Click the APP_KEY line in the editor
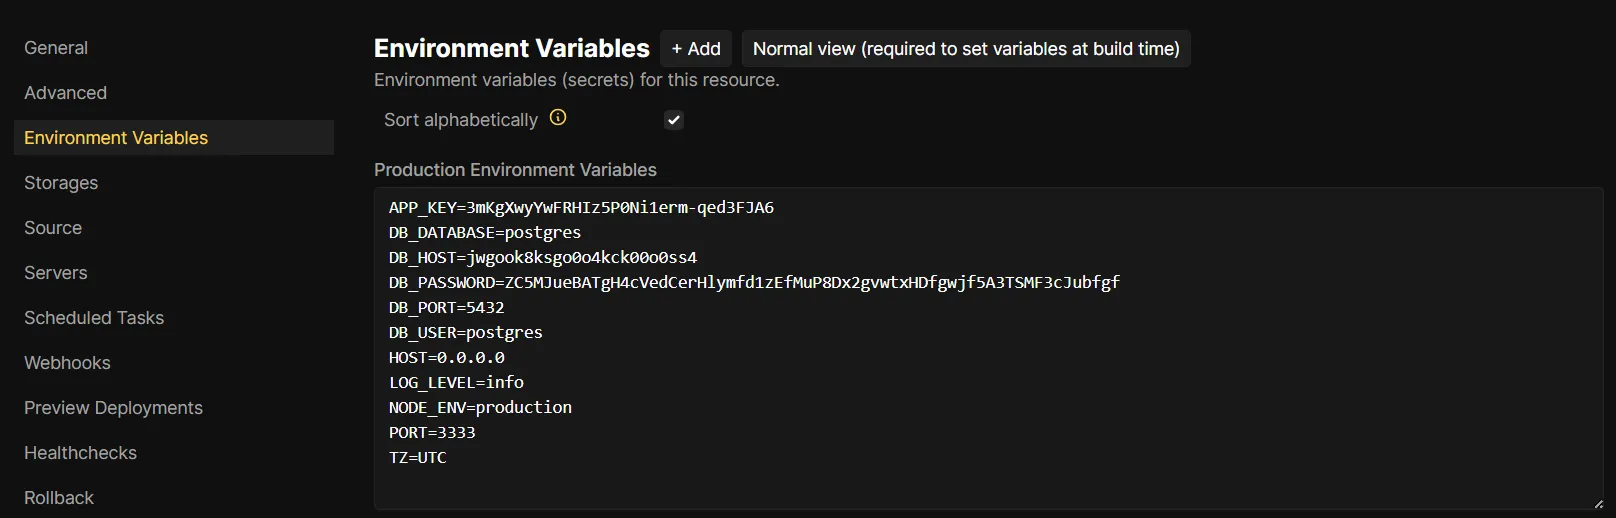 (x=581, y=208)
